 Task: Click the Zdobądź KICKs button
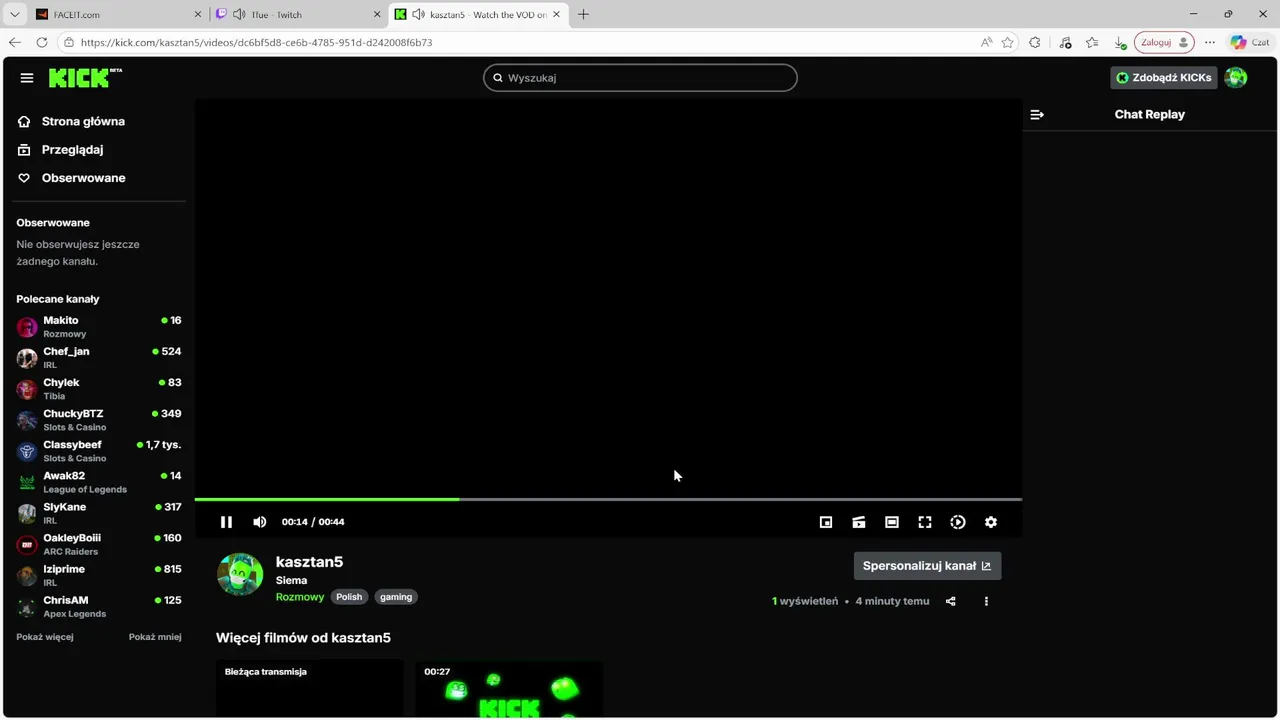[1164, 78]
